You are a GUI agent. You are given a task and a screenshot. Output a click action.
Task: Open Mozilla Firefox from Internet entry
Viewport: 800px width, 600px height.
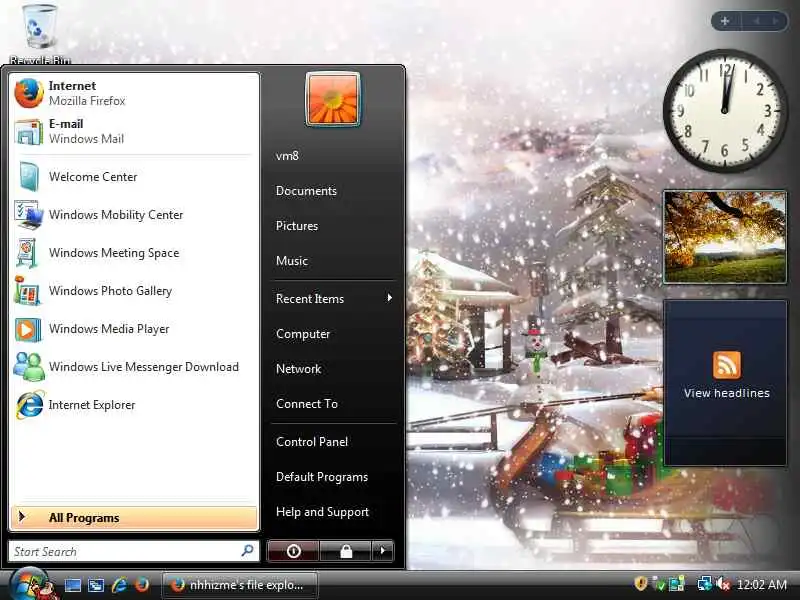click(134, 93)
